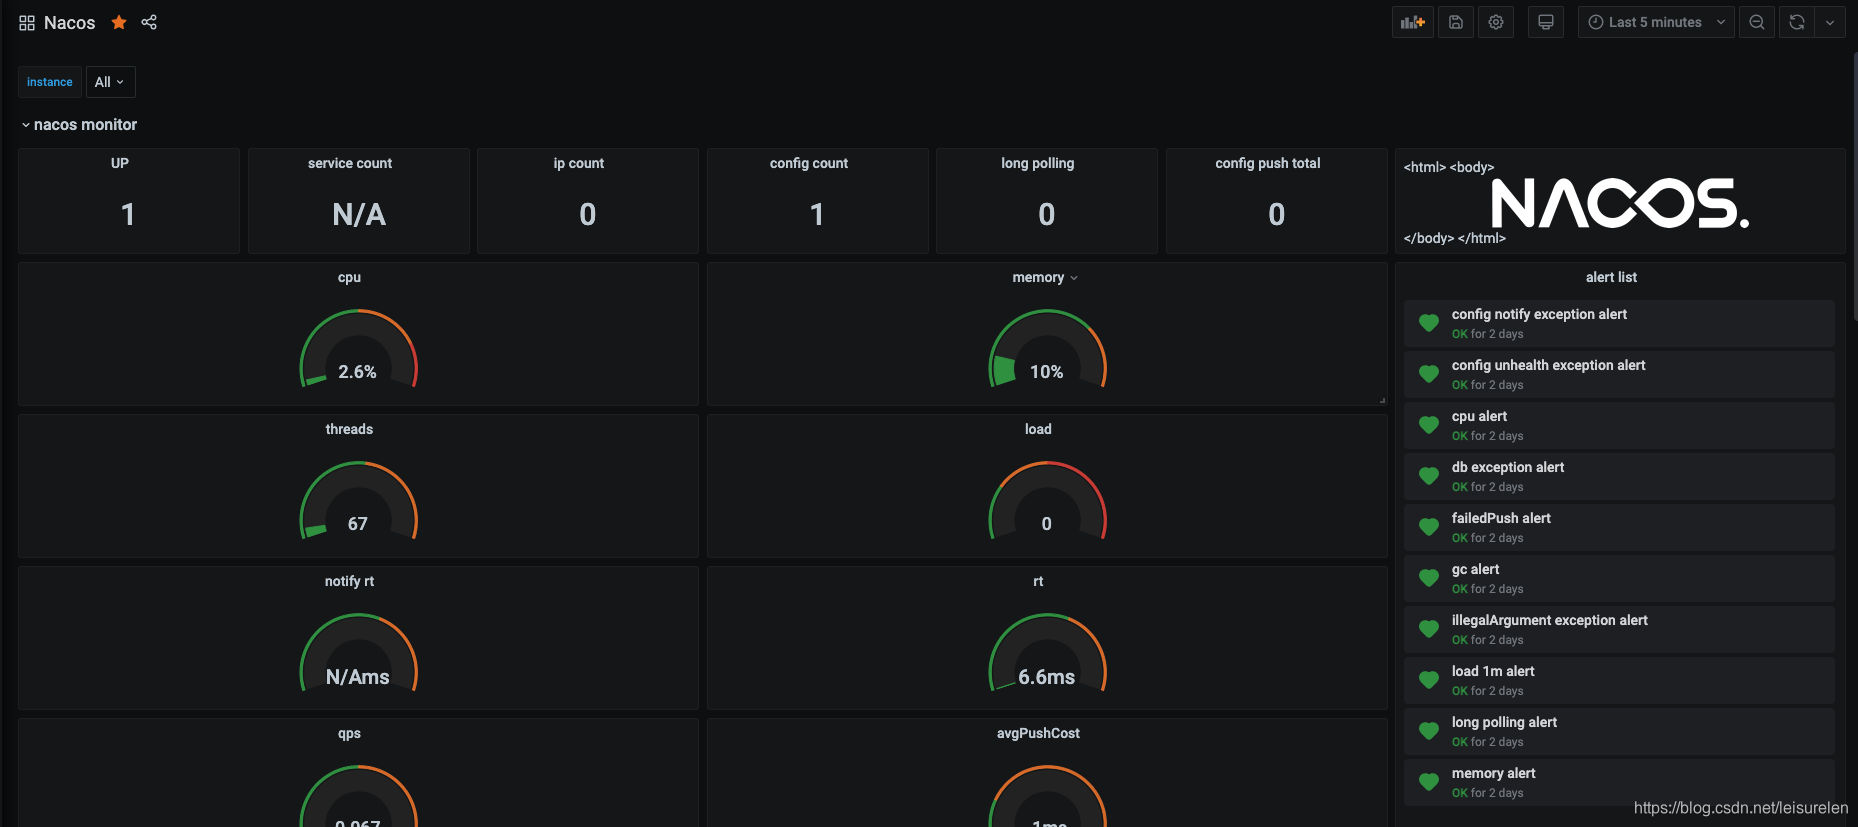
Task: Click the rt gauge showing 6.6ms
Action: 1047,654
